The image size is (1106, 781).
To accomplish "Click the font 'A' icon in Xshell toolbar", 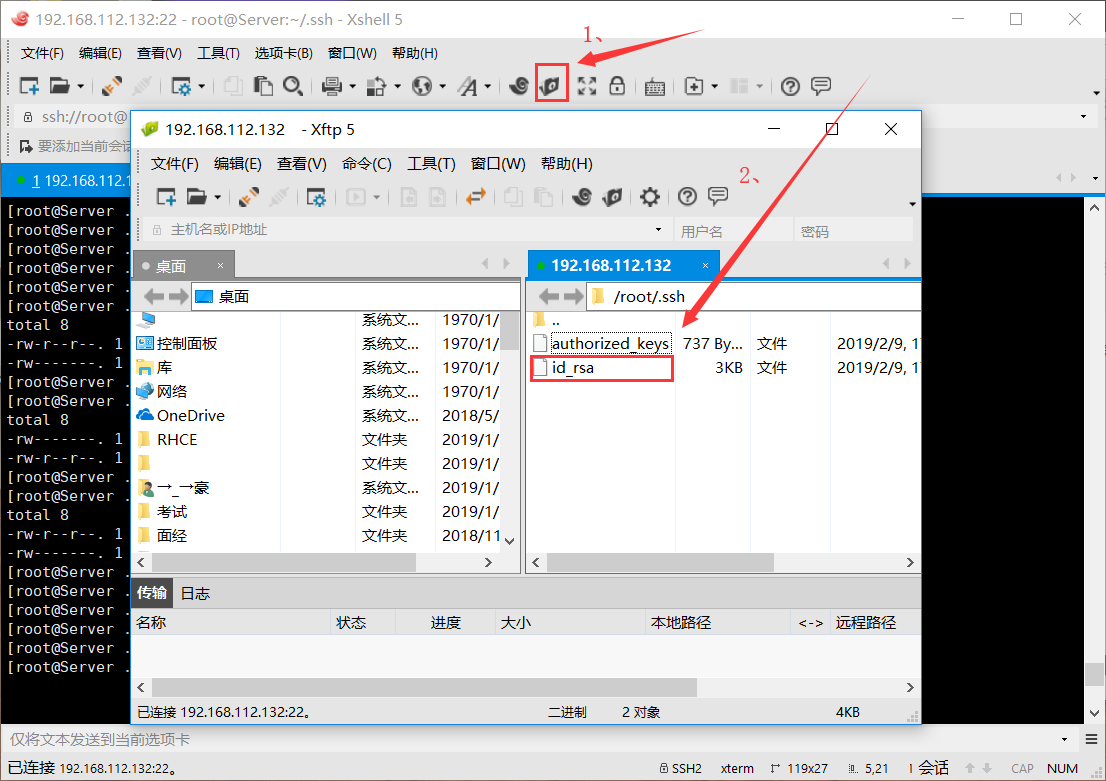I will pyautogui.click(x=467, y=86).
